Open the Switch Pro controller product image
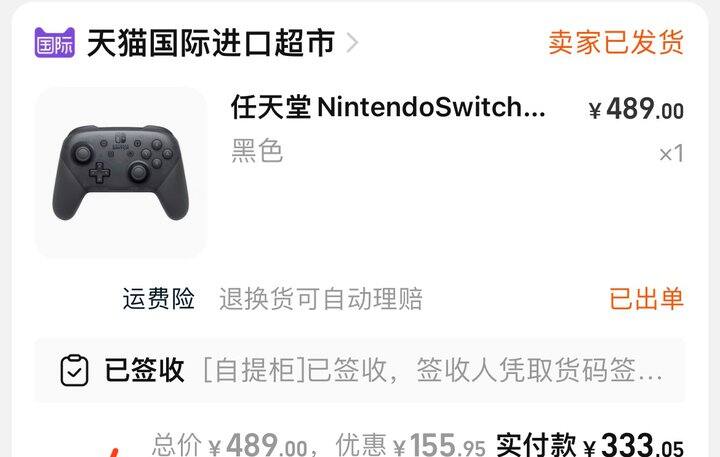Viewport: 720px width, 457px height. pos(121,173)
